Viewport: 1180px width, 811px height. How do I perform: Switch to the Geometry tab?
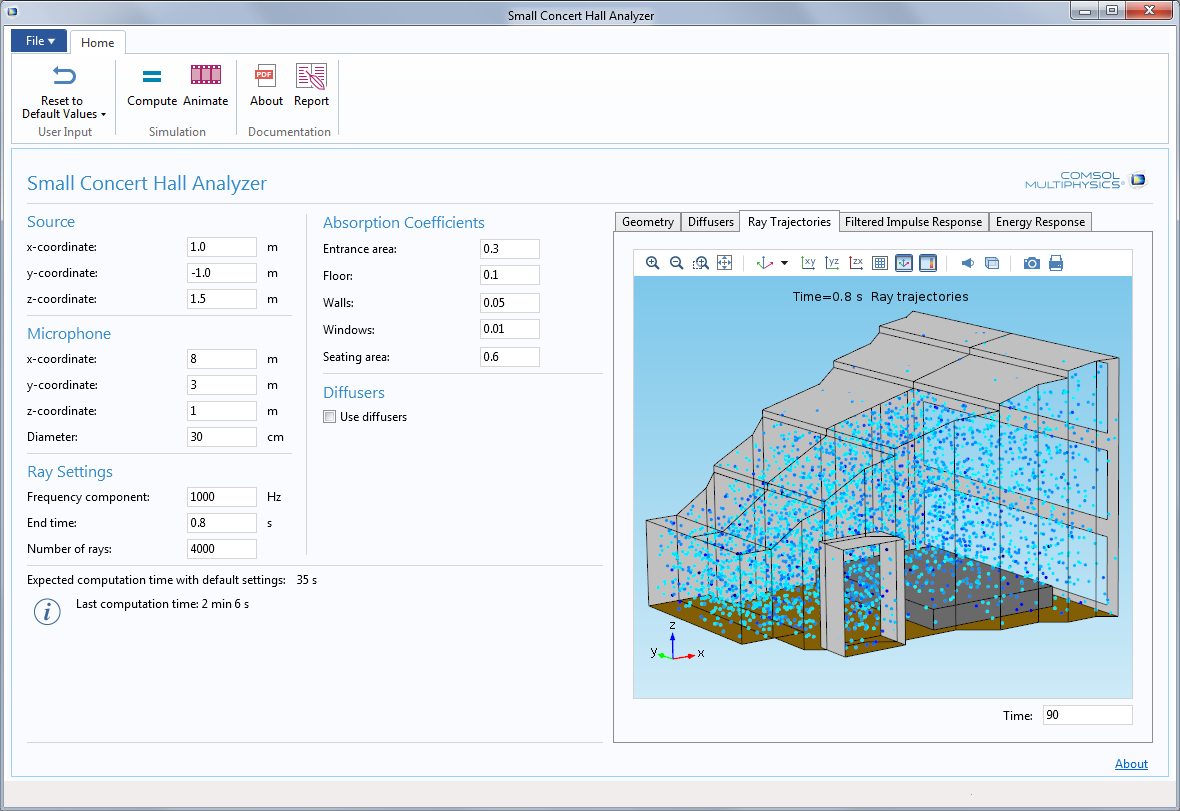(x=647, y=222)
